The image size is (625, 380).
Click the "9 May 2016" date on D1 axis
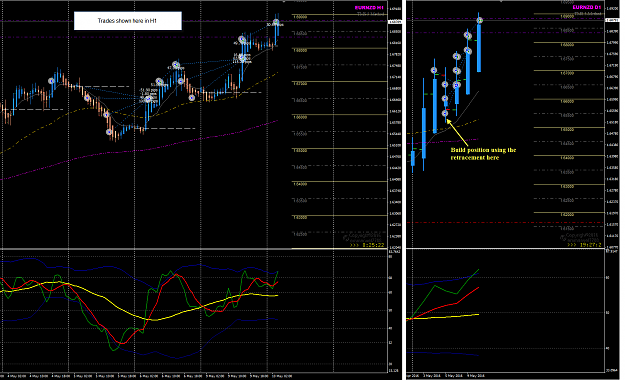(475, 376)
